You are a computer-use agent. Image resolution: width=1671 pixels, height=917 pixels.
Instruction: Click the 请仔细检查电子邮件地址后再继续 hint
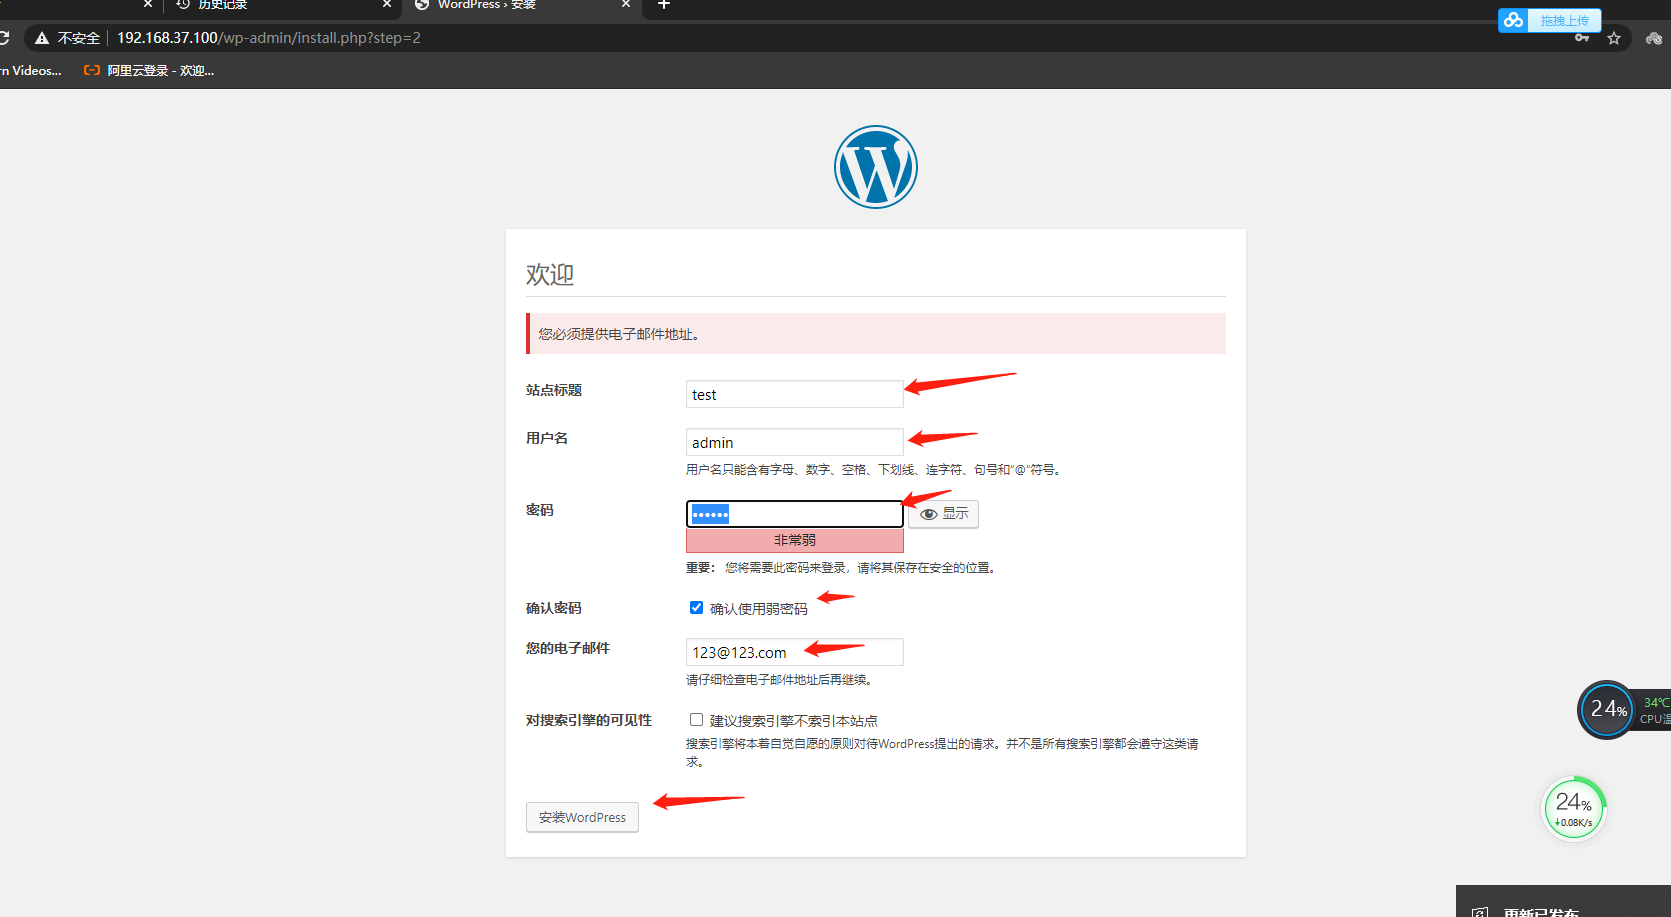(x=781, y=680)
